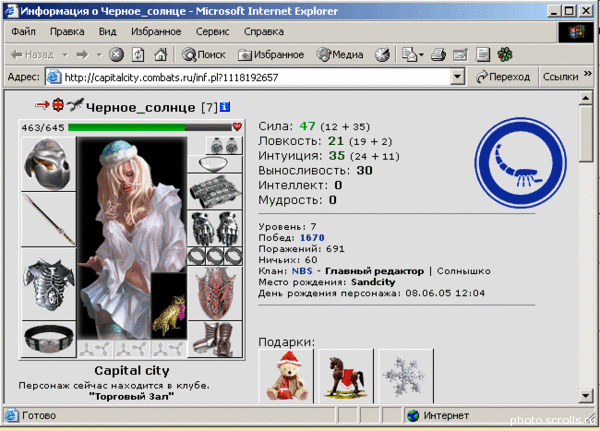Open the Сервис menu
Viewport: 600px width, 431px height.
212,31
